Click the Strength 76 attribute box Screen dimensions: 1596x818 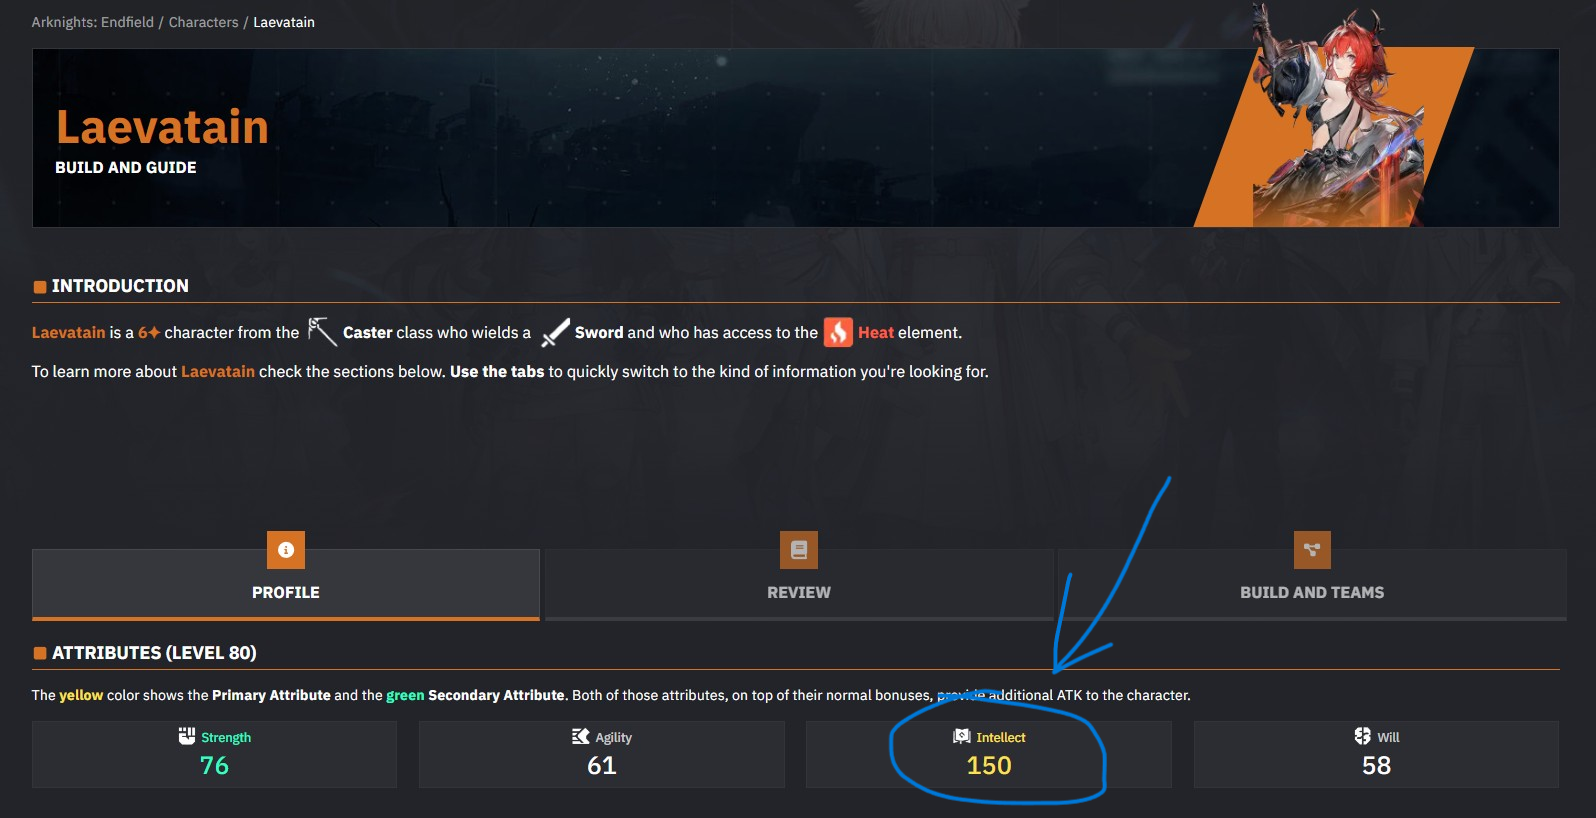coord(214,754)
